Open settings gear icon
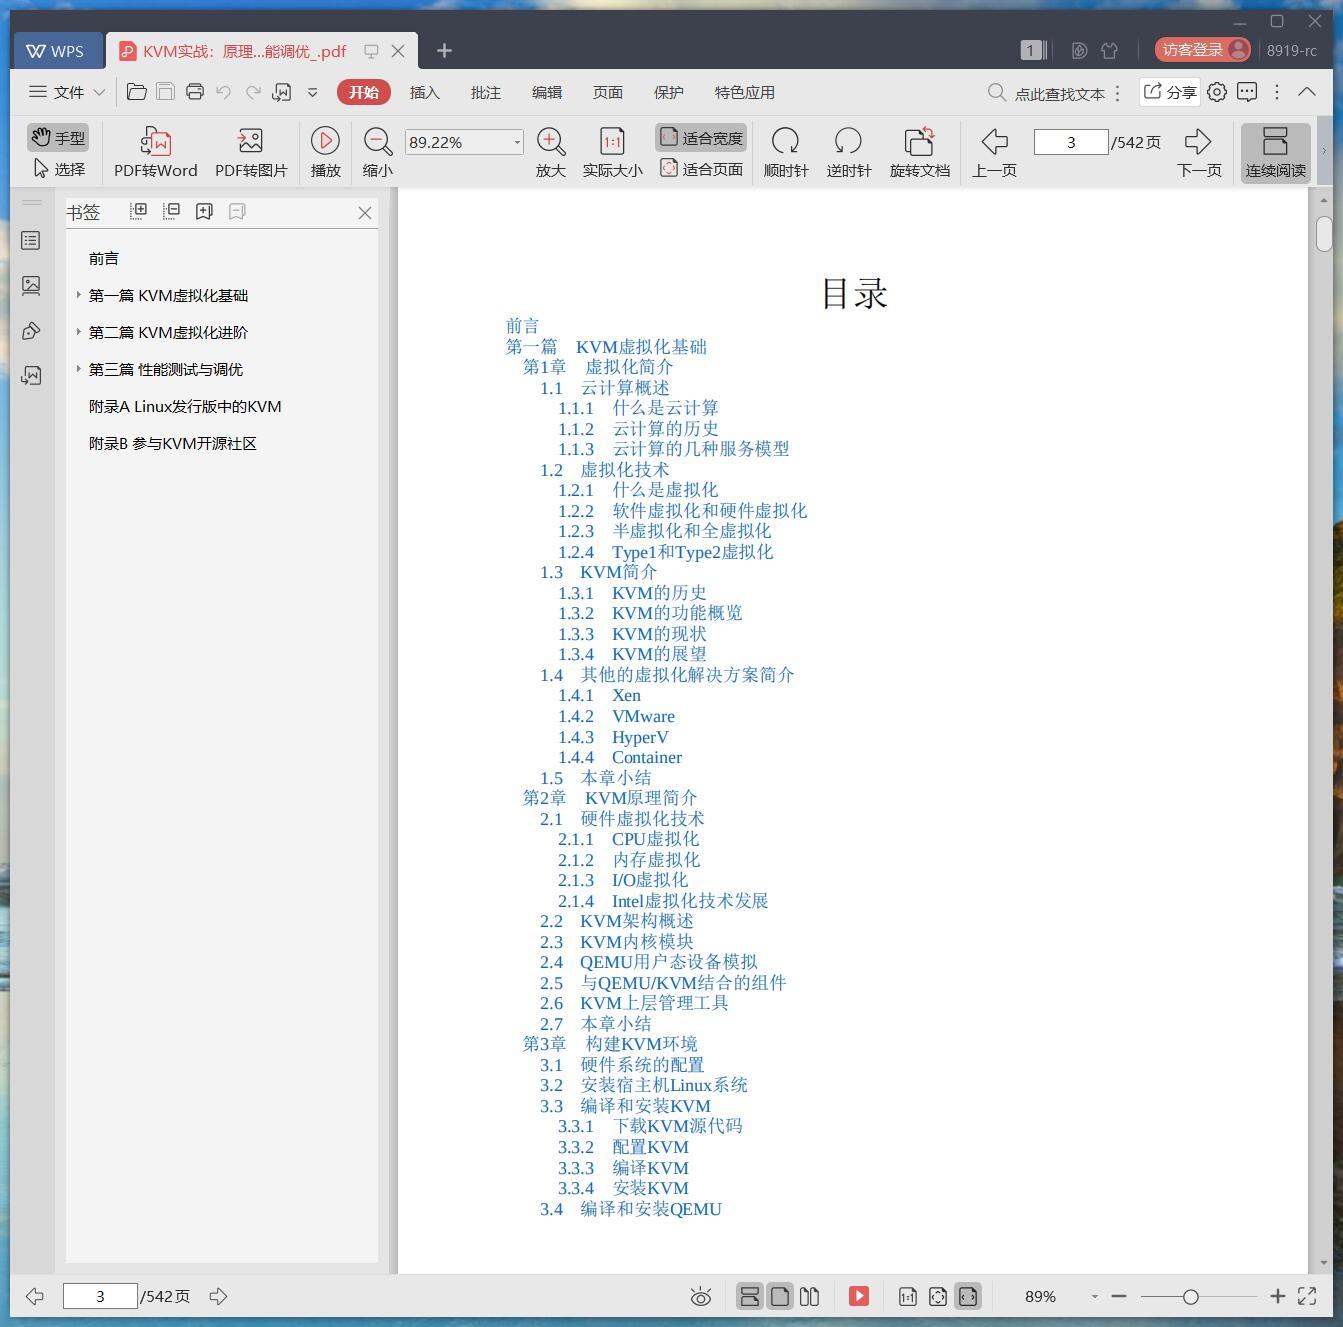This screenshot has height=1327, width=1343. point(1217,92)
